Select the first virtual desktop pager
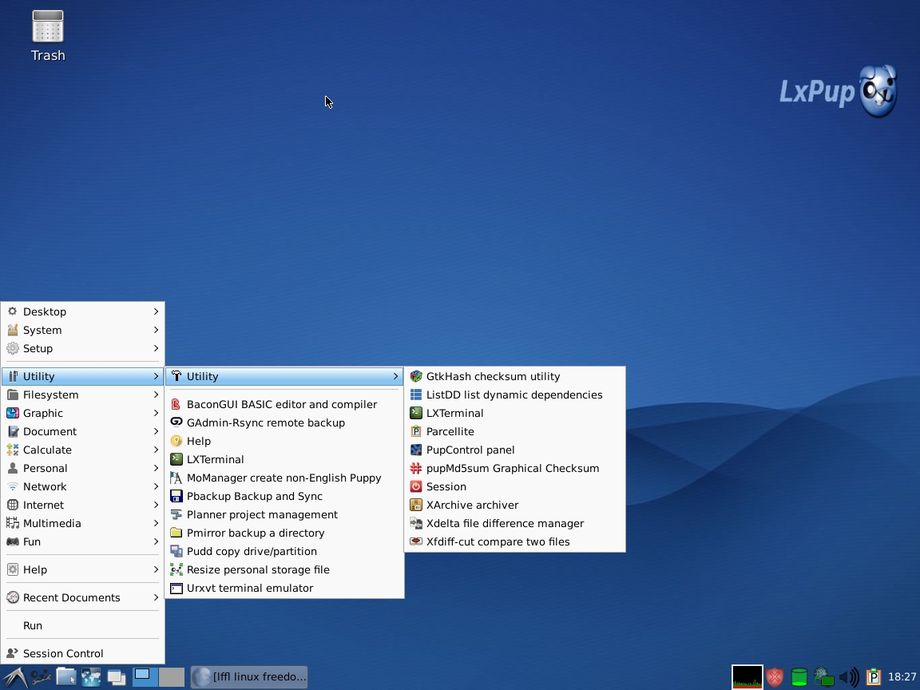Image resolution: width=920 pixels, height=690 pixels. pyautogui.click(x=145, y=677)
